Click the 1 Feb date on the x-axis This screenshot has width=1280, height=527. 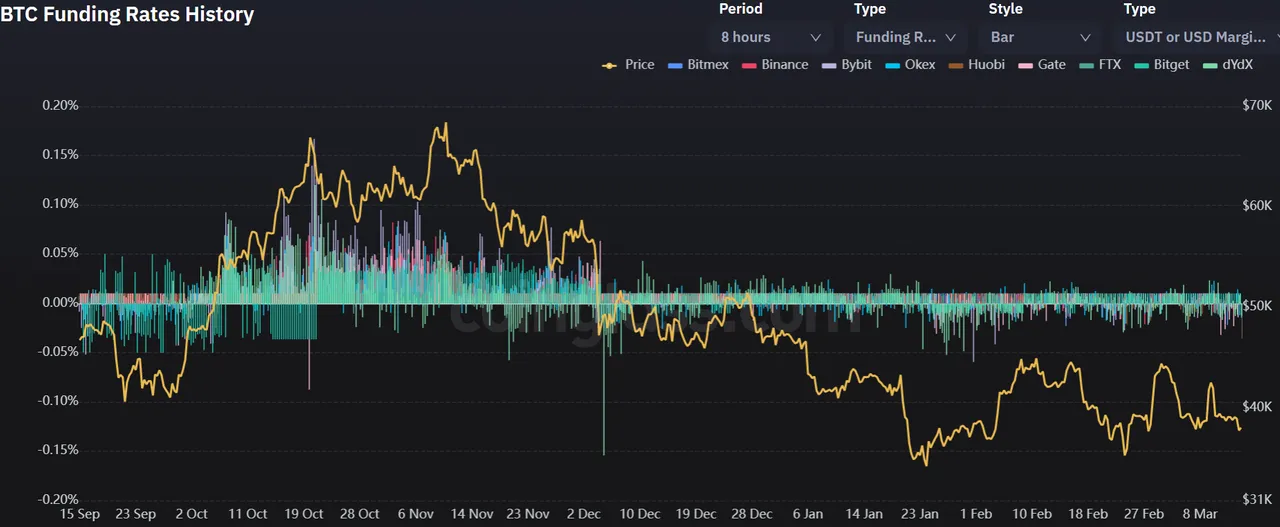click(976, 514)
